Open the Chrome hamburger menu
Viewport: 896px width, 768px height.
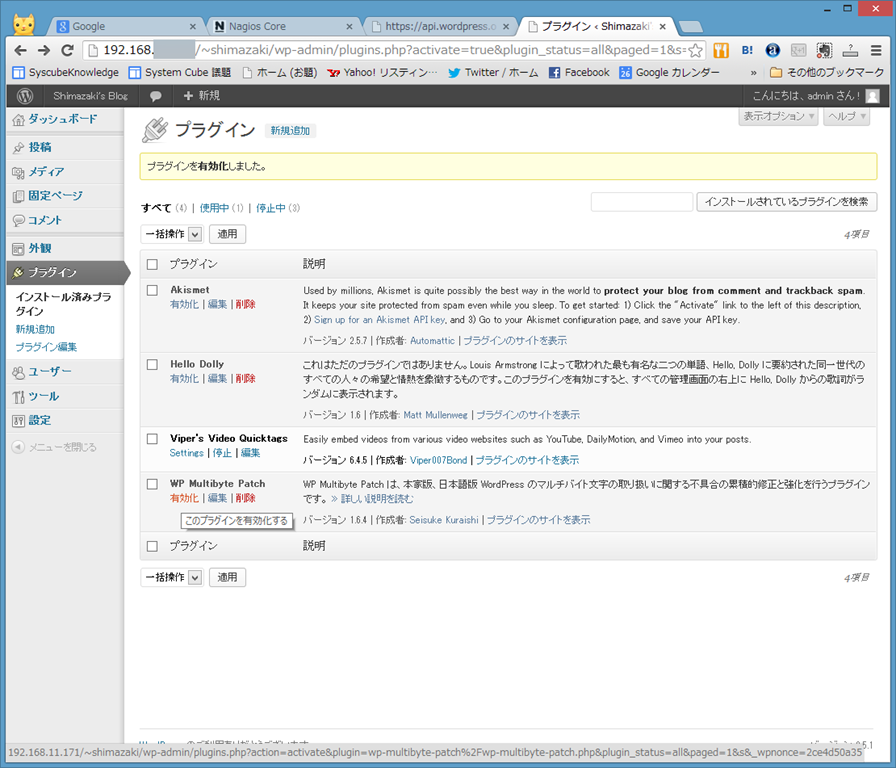point(876,50)
